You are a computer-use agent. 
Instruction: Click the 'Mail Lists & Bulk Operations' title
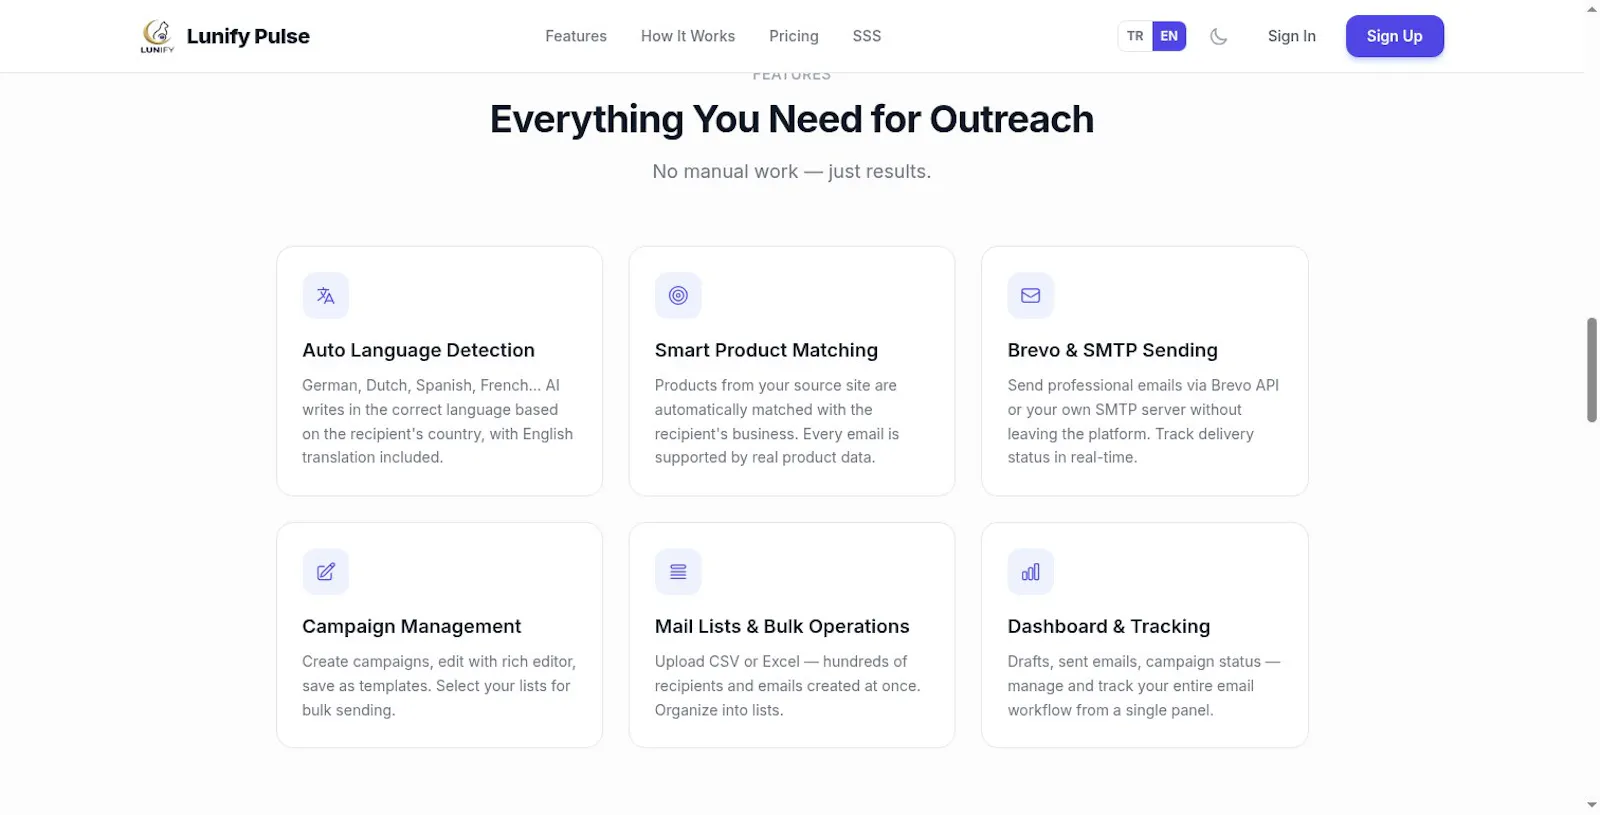tap(782, 626)
